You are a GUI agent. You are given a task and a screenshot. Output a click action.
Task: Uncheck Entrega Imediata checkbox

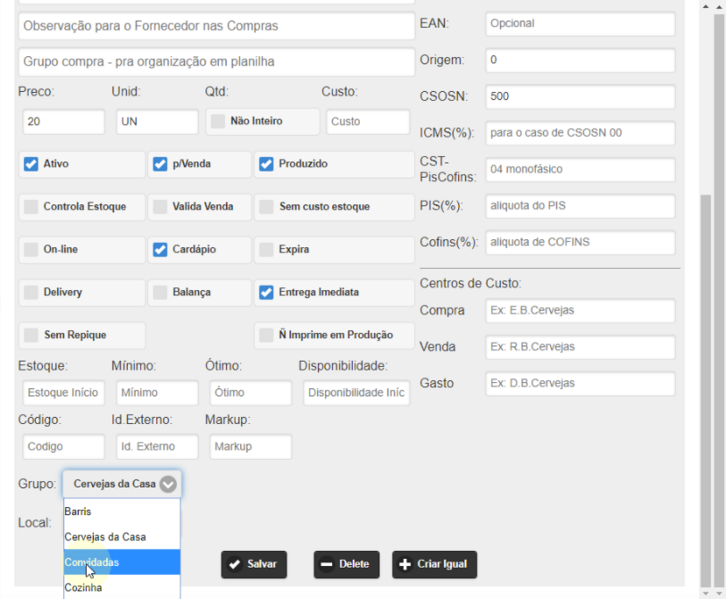pos(266,292)
